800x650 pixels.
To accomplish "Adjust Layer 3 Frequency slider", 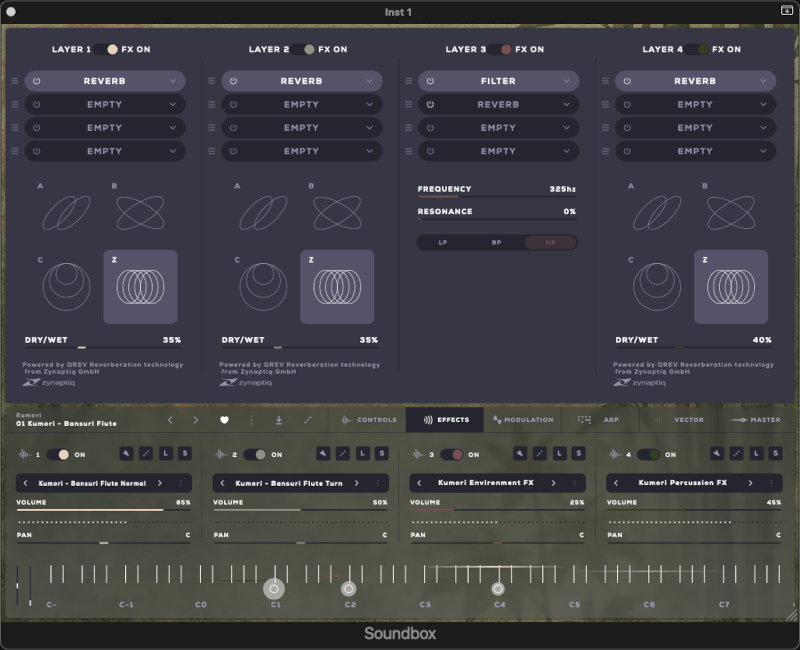I will [x=497, y=196].
